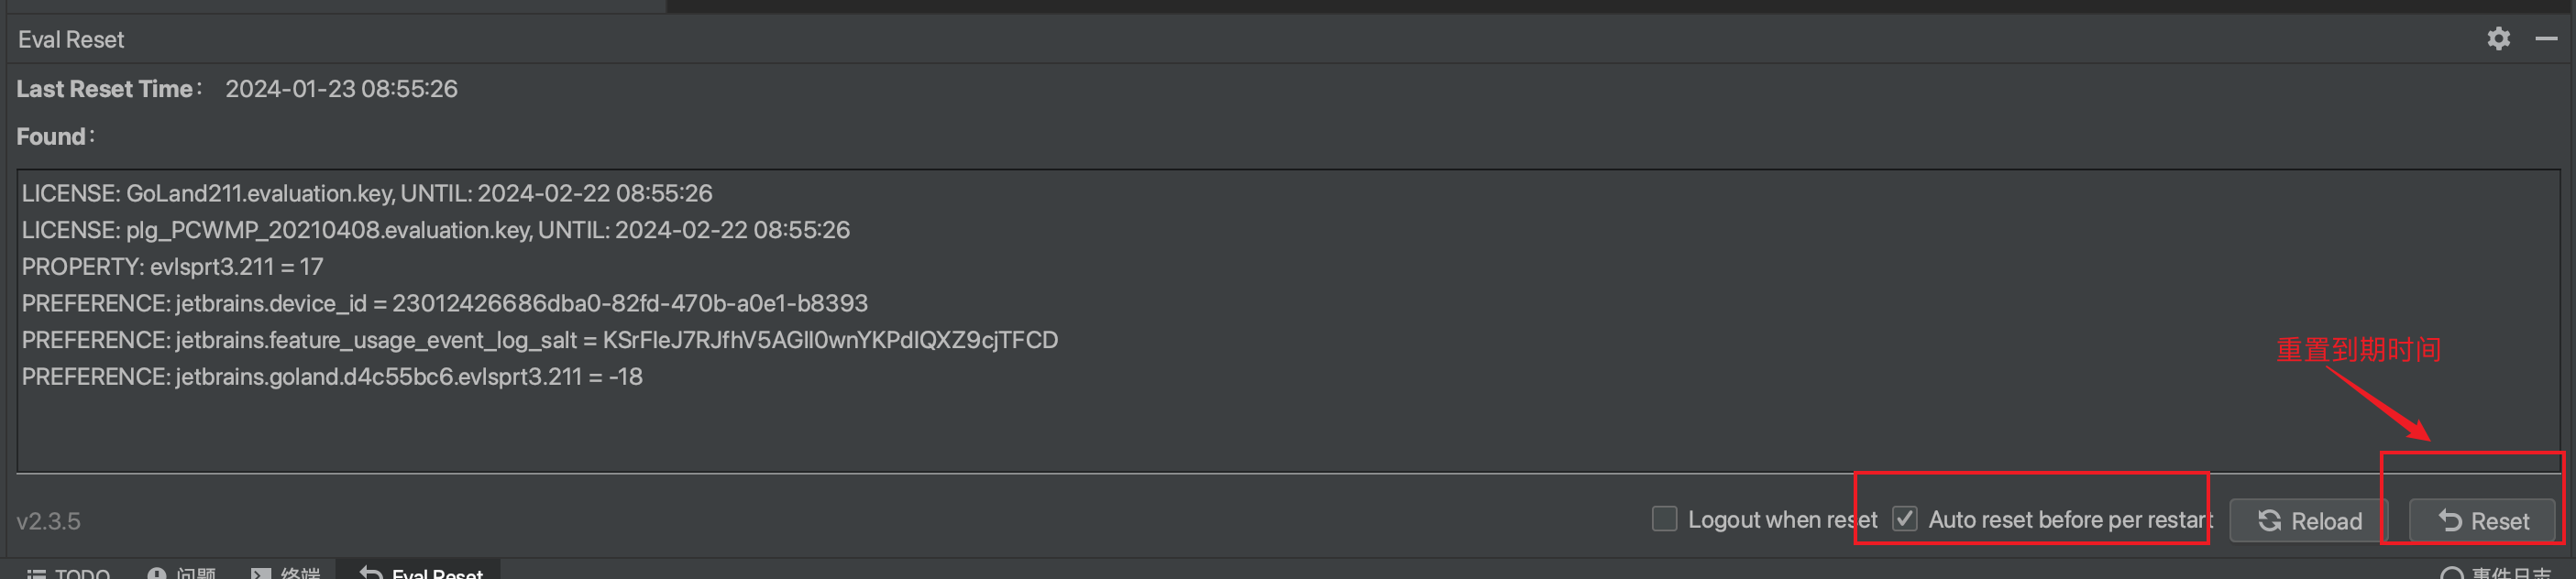Click the Reload button
The width and height of the screenshot is (2576, 579).
(2309, 521)
